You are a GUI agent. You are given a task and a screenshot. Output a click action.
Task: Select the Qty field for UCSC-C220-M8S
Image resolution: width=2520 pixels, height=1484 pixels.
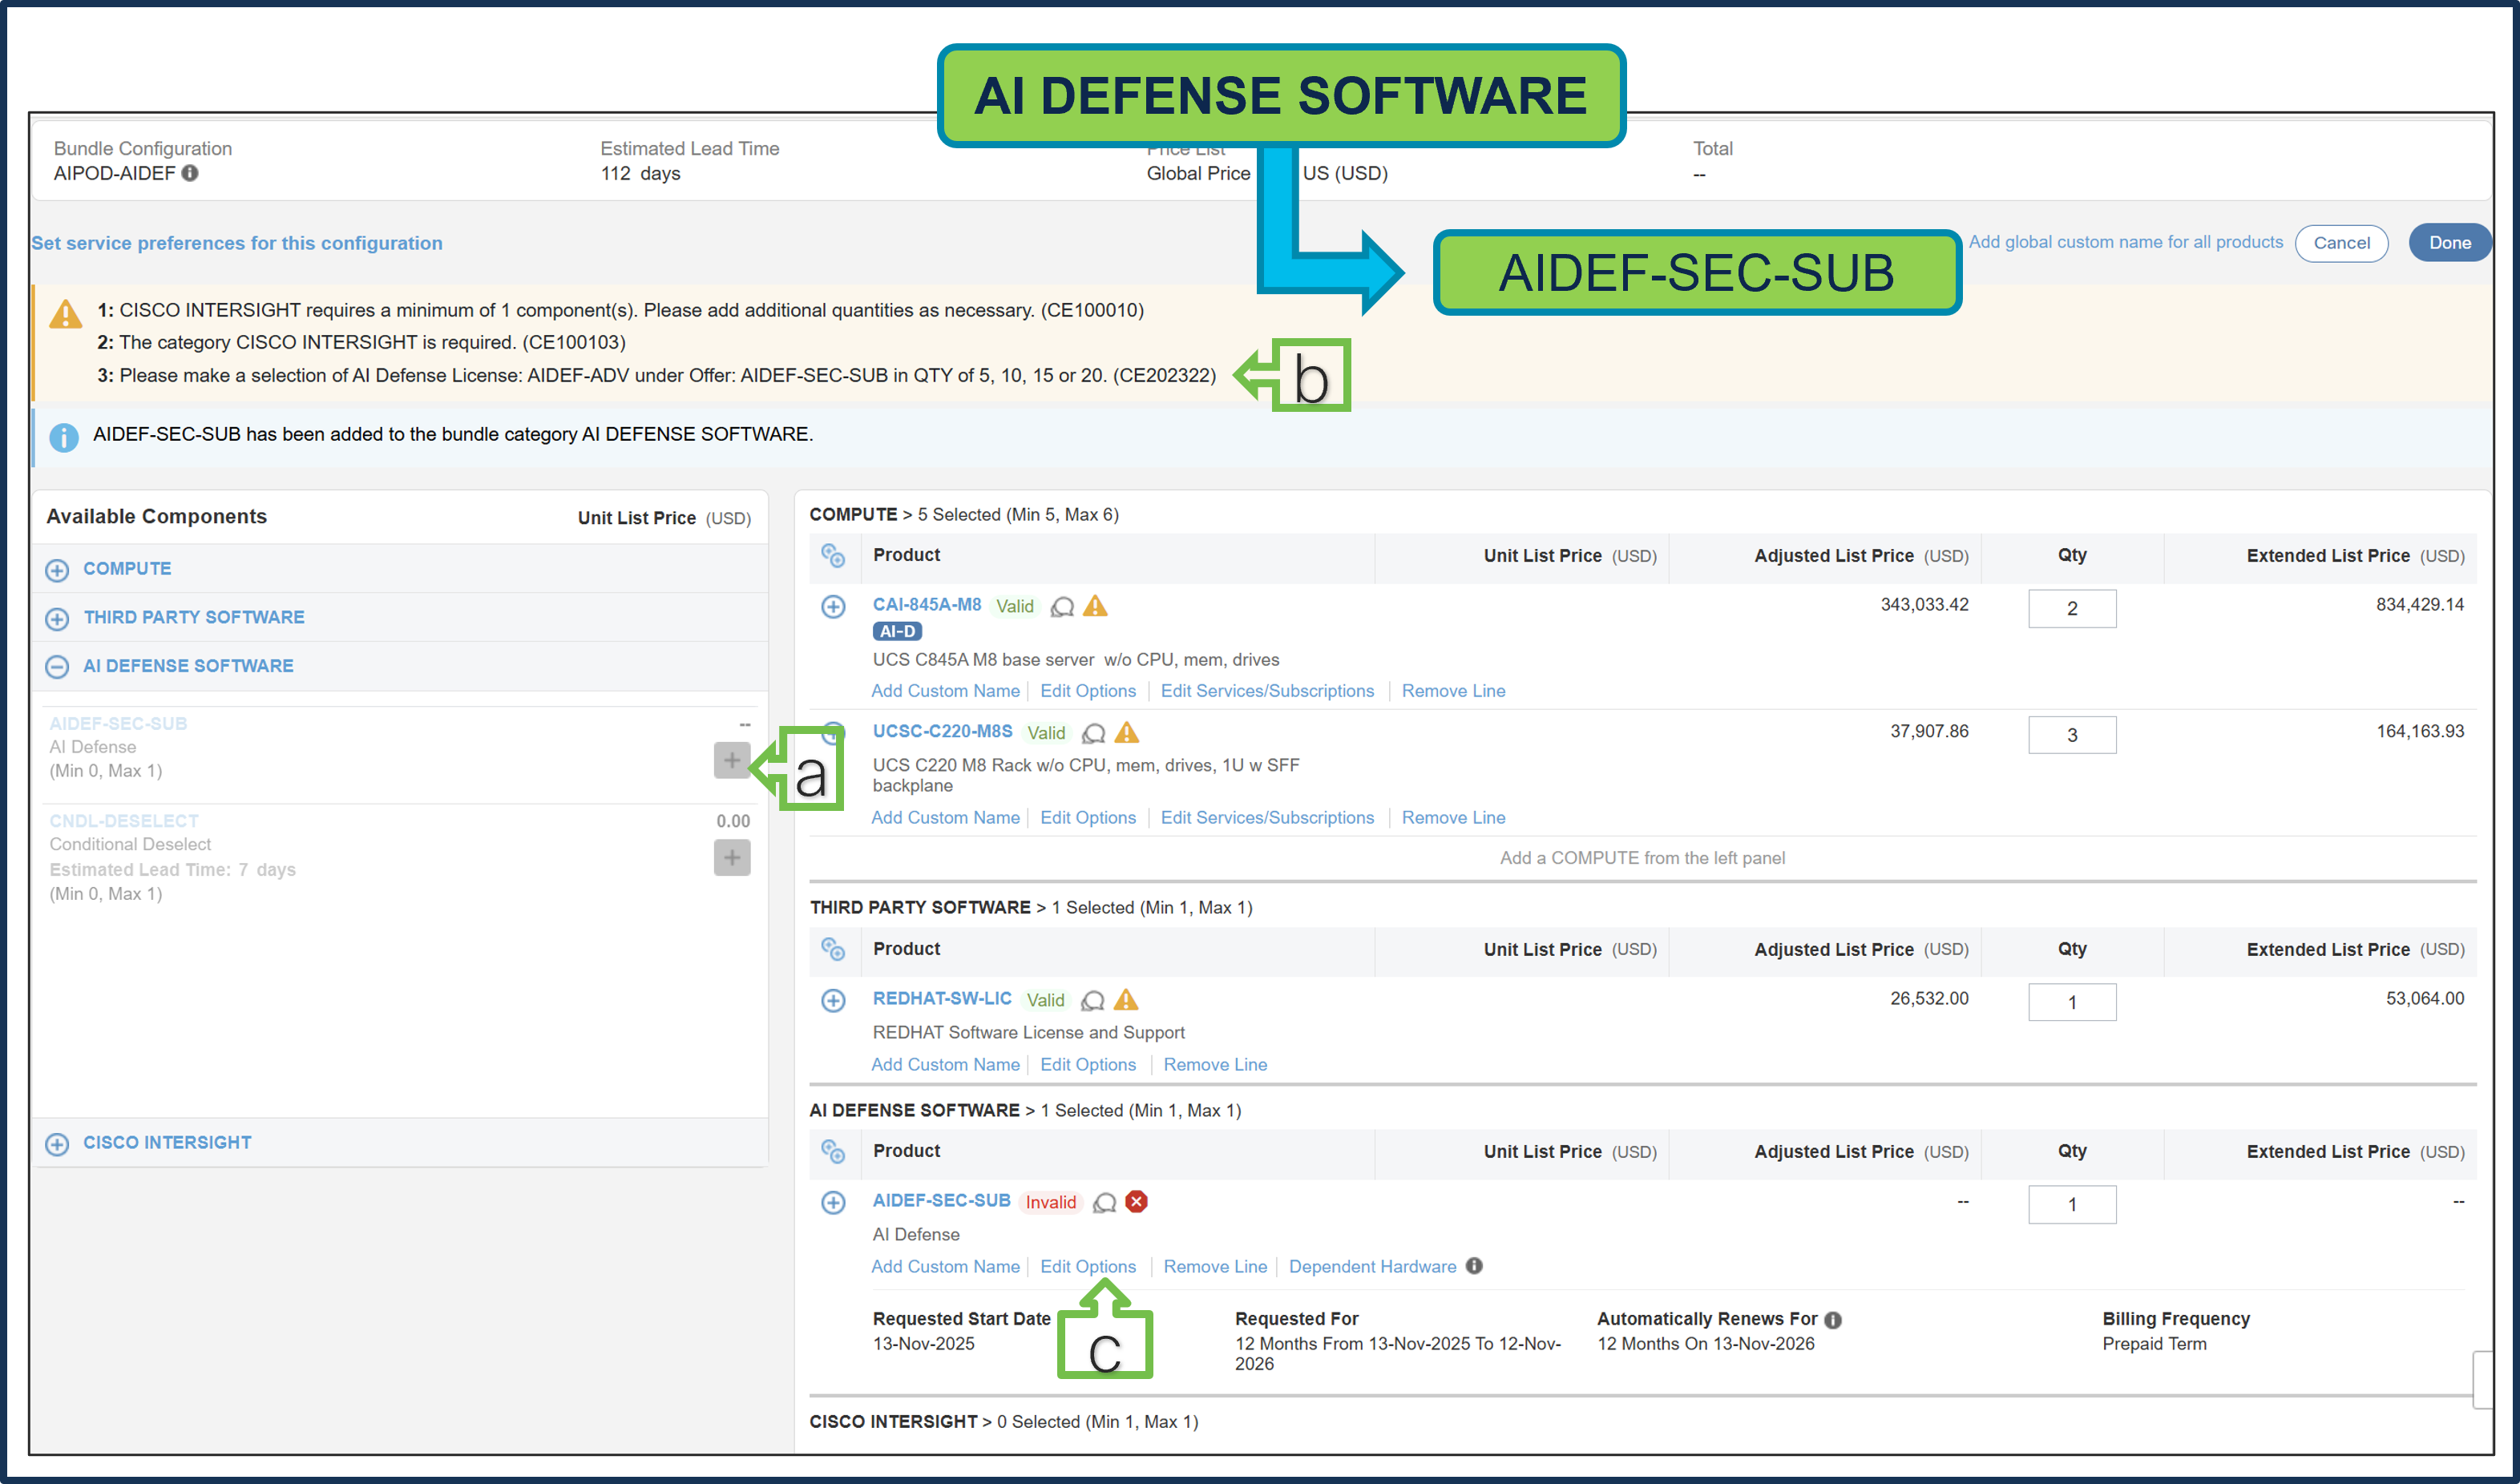point(2072,735)
